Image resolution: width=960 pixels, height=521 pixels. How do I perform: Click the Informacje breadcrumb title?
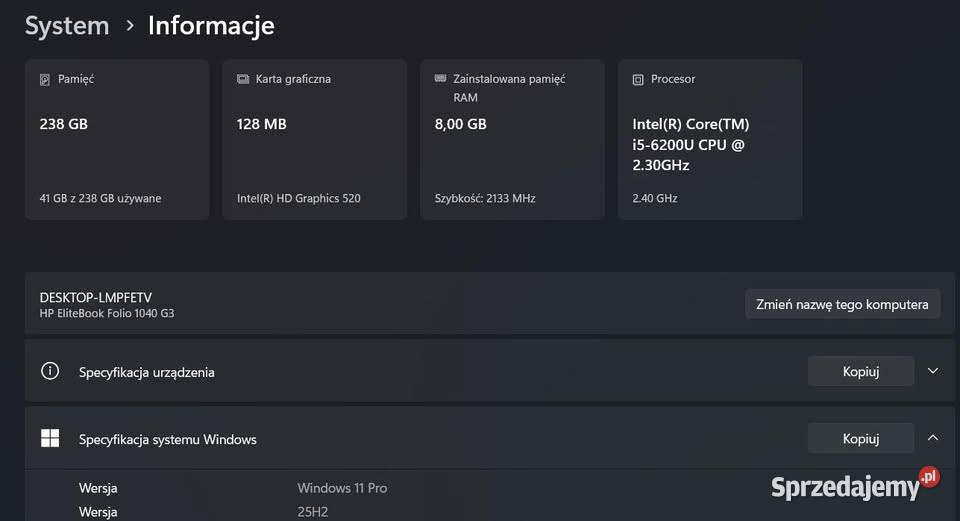click(211, 26)
